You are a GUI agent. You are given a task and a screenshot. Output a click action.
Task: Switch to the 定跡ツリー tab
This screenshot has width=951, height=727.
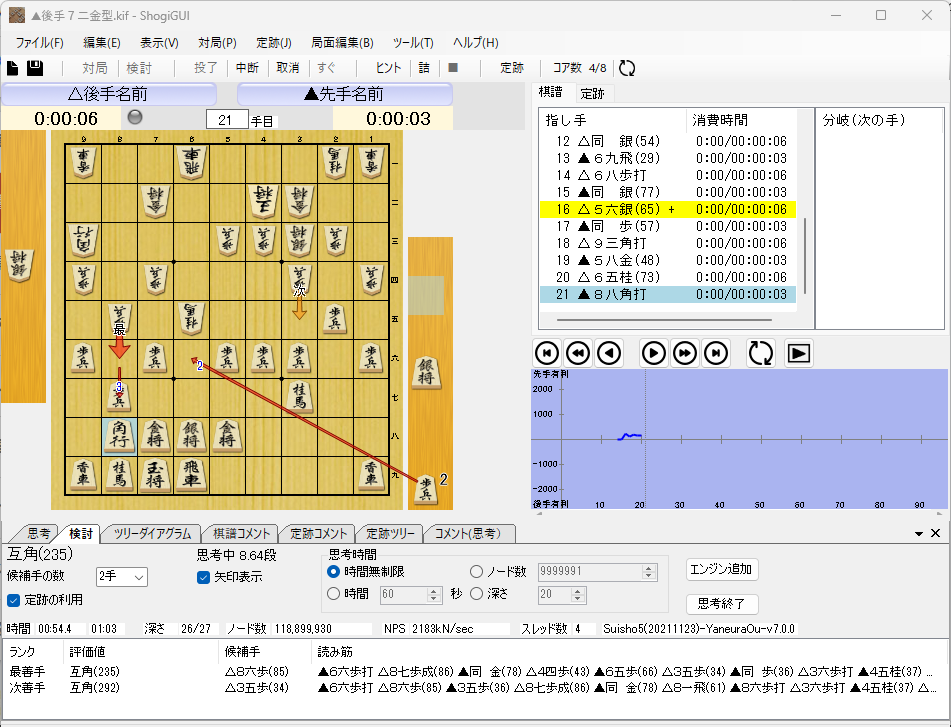[391, 534]
